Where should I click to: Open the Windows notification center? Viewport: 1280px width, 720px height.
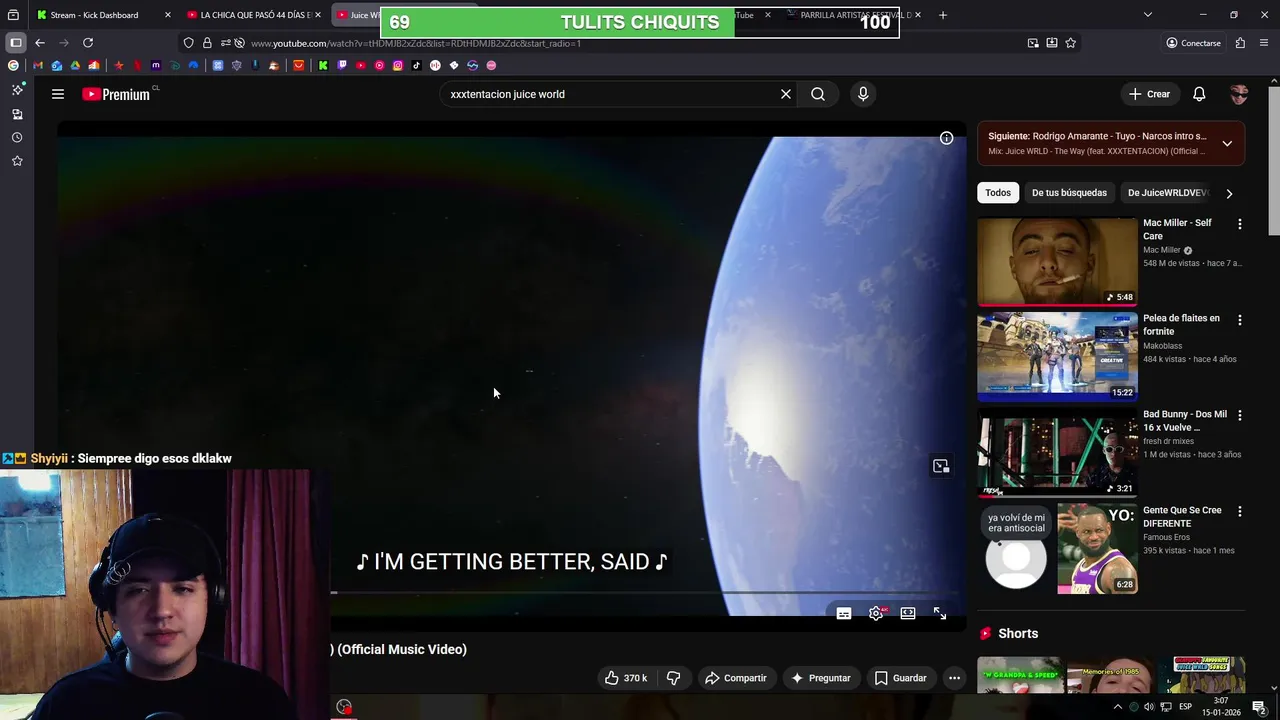tap(1259, 707)
